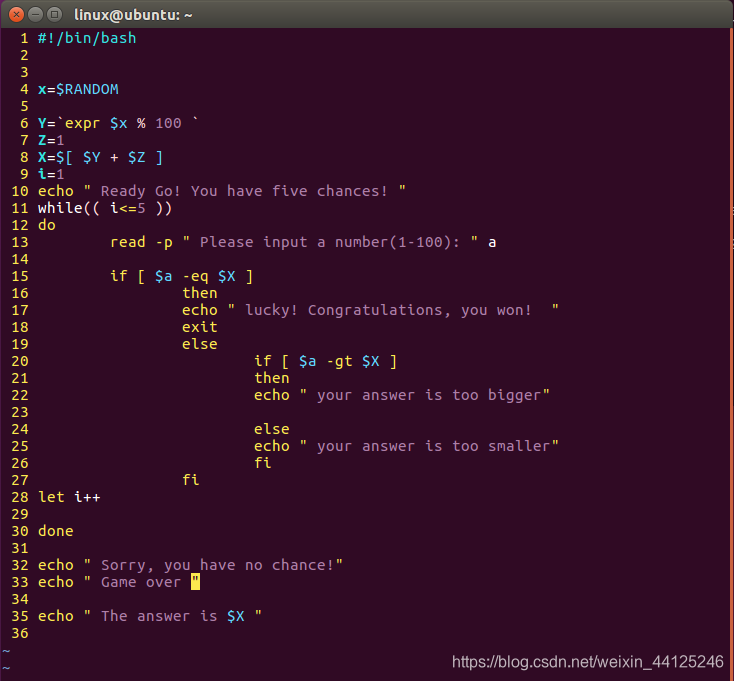Click the 'if [ $a -gt $X ]' condition
734x681 pixels.
pos(325,361)
